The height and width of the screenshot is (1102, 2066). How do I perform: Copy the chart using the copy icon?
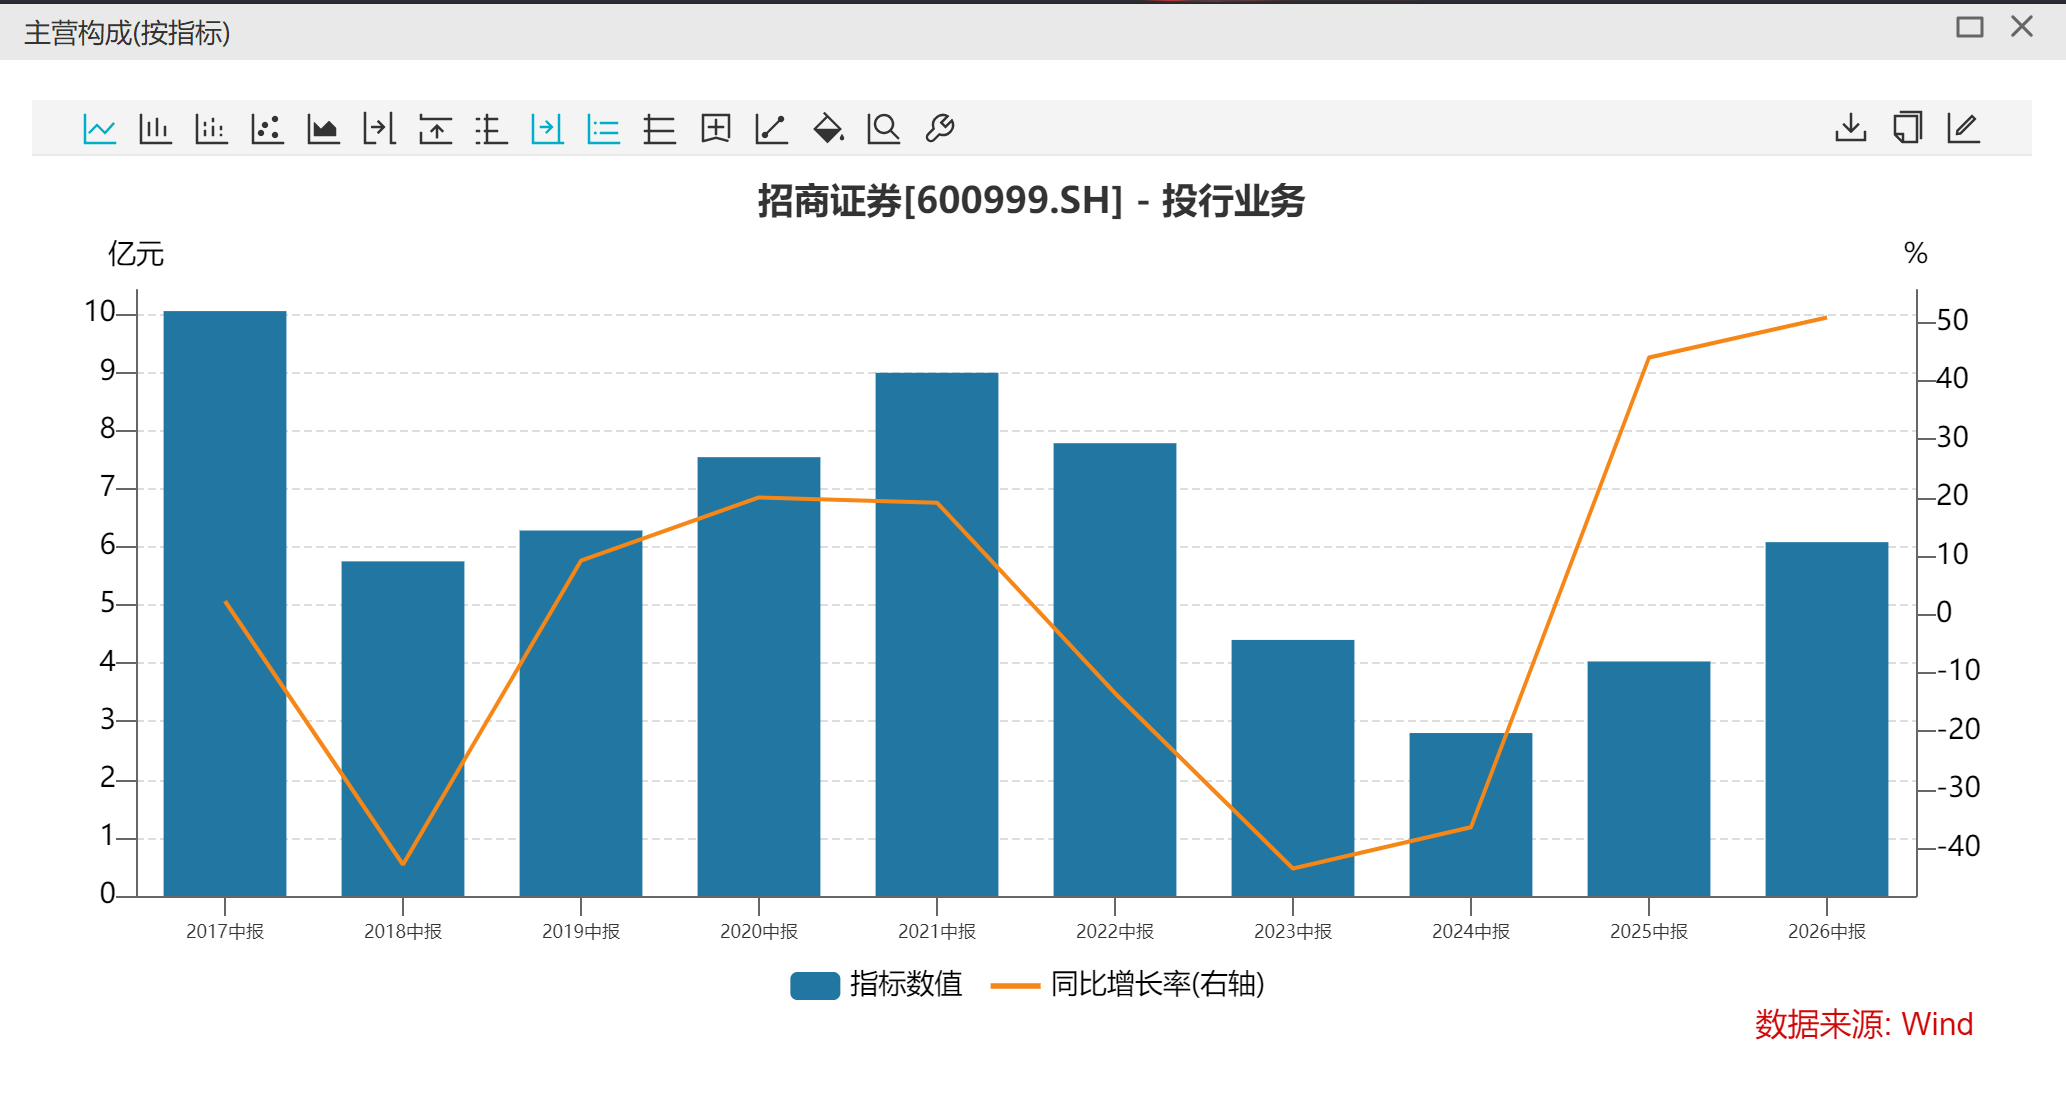pos(1907,128)
